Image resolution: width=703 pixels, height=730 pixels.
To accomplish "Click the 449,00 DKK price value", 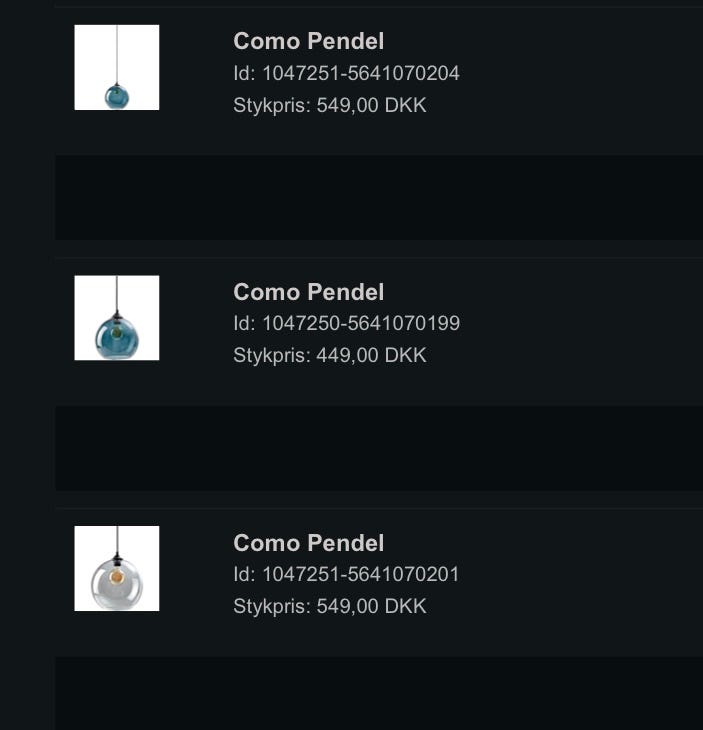I will 371,356.
